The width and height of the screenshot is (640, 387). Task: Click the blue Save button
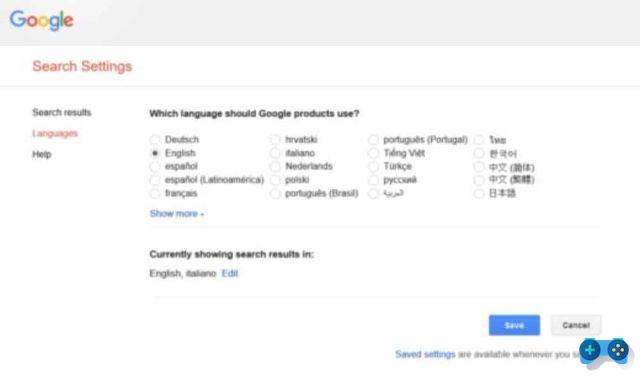514,325
